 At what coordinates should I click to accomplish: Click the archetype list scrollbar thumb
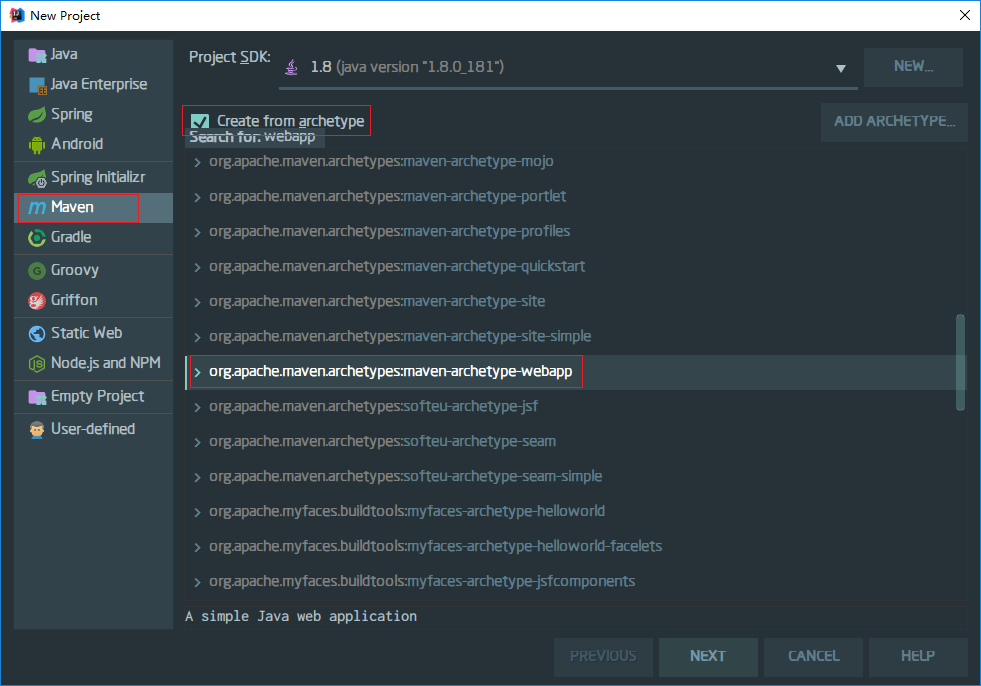(x=960, y=363)
